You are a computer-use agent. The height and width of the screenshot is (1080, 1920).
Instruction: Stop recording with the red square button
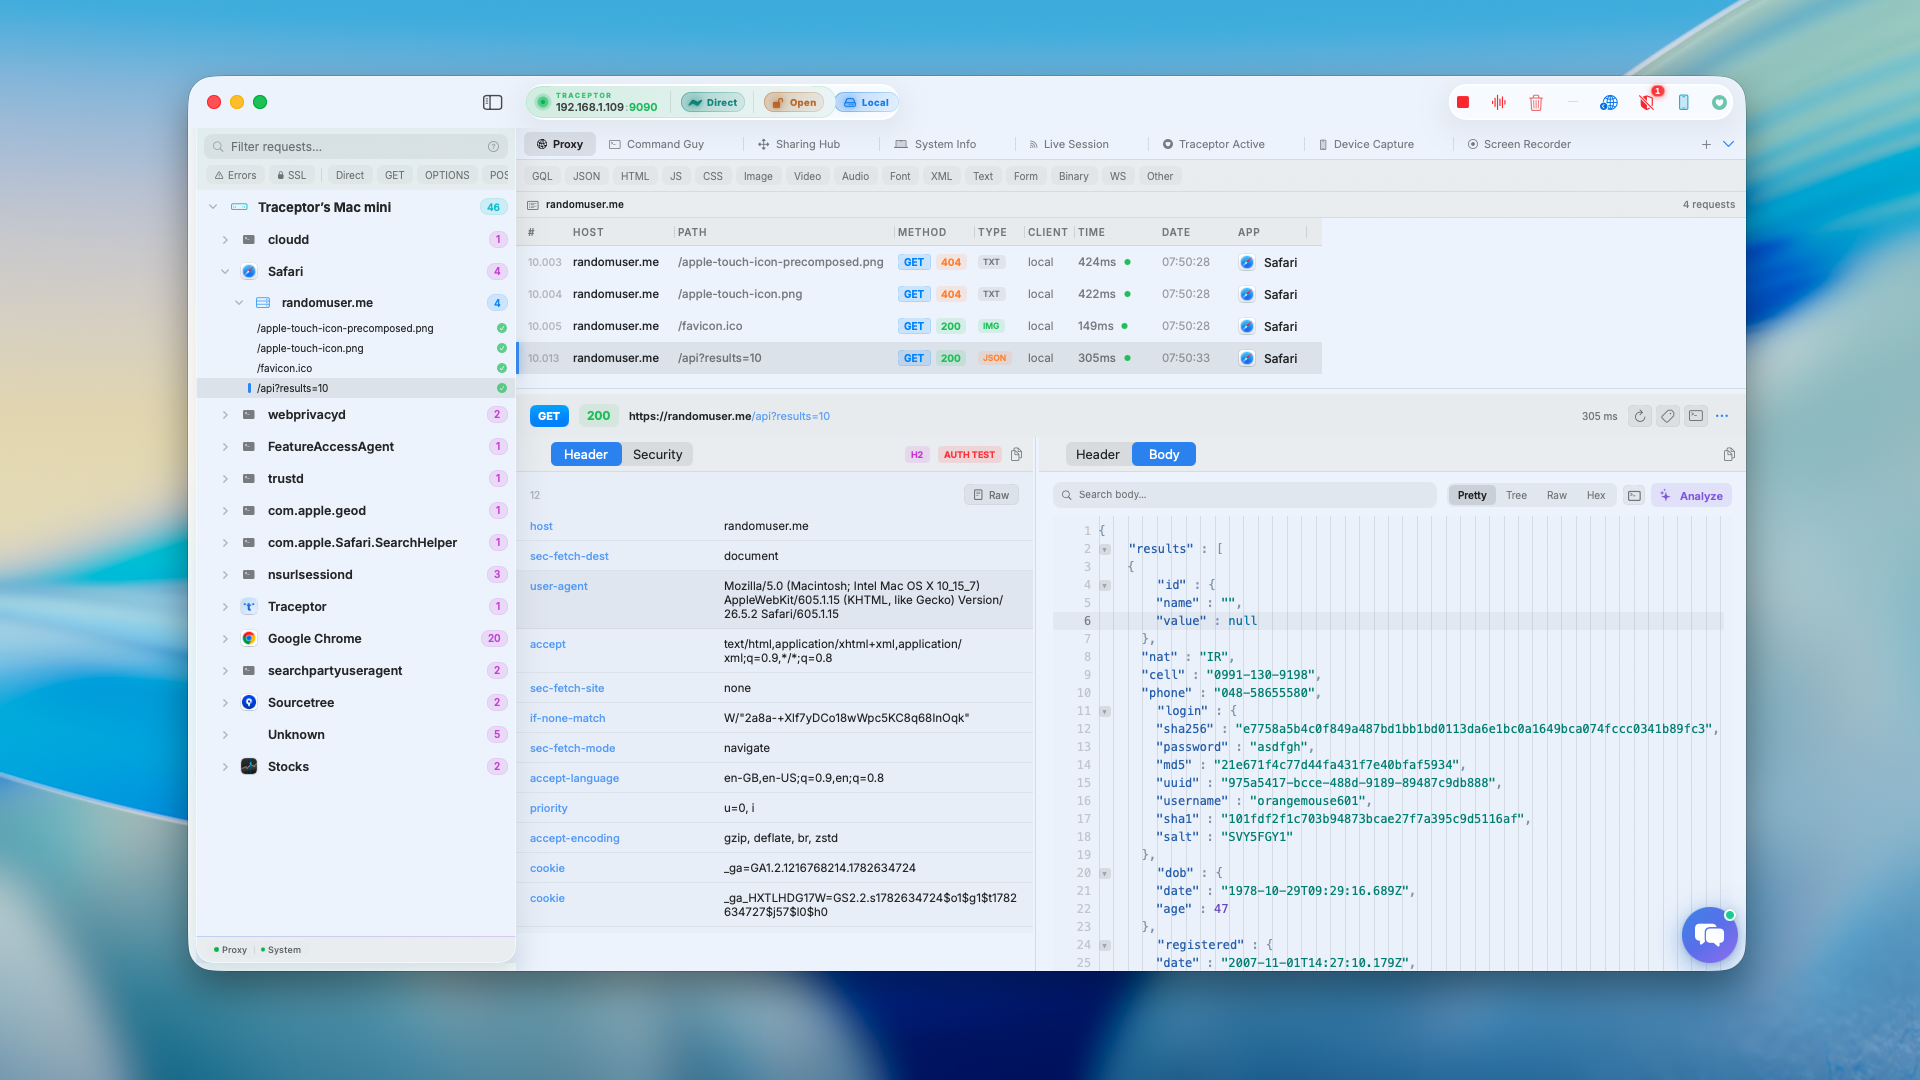pos(1463,102)
